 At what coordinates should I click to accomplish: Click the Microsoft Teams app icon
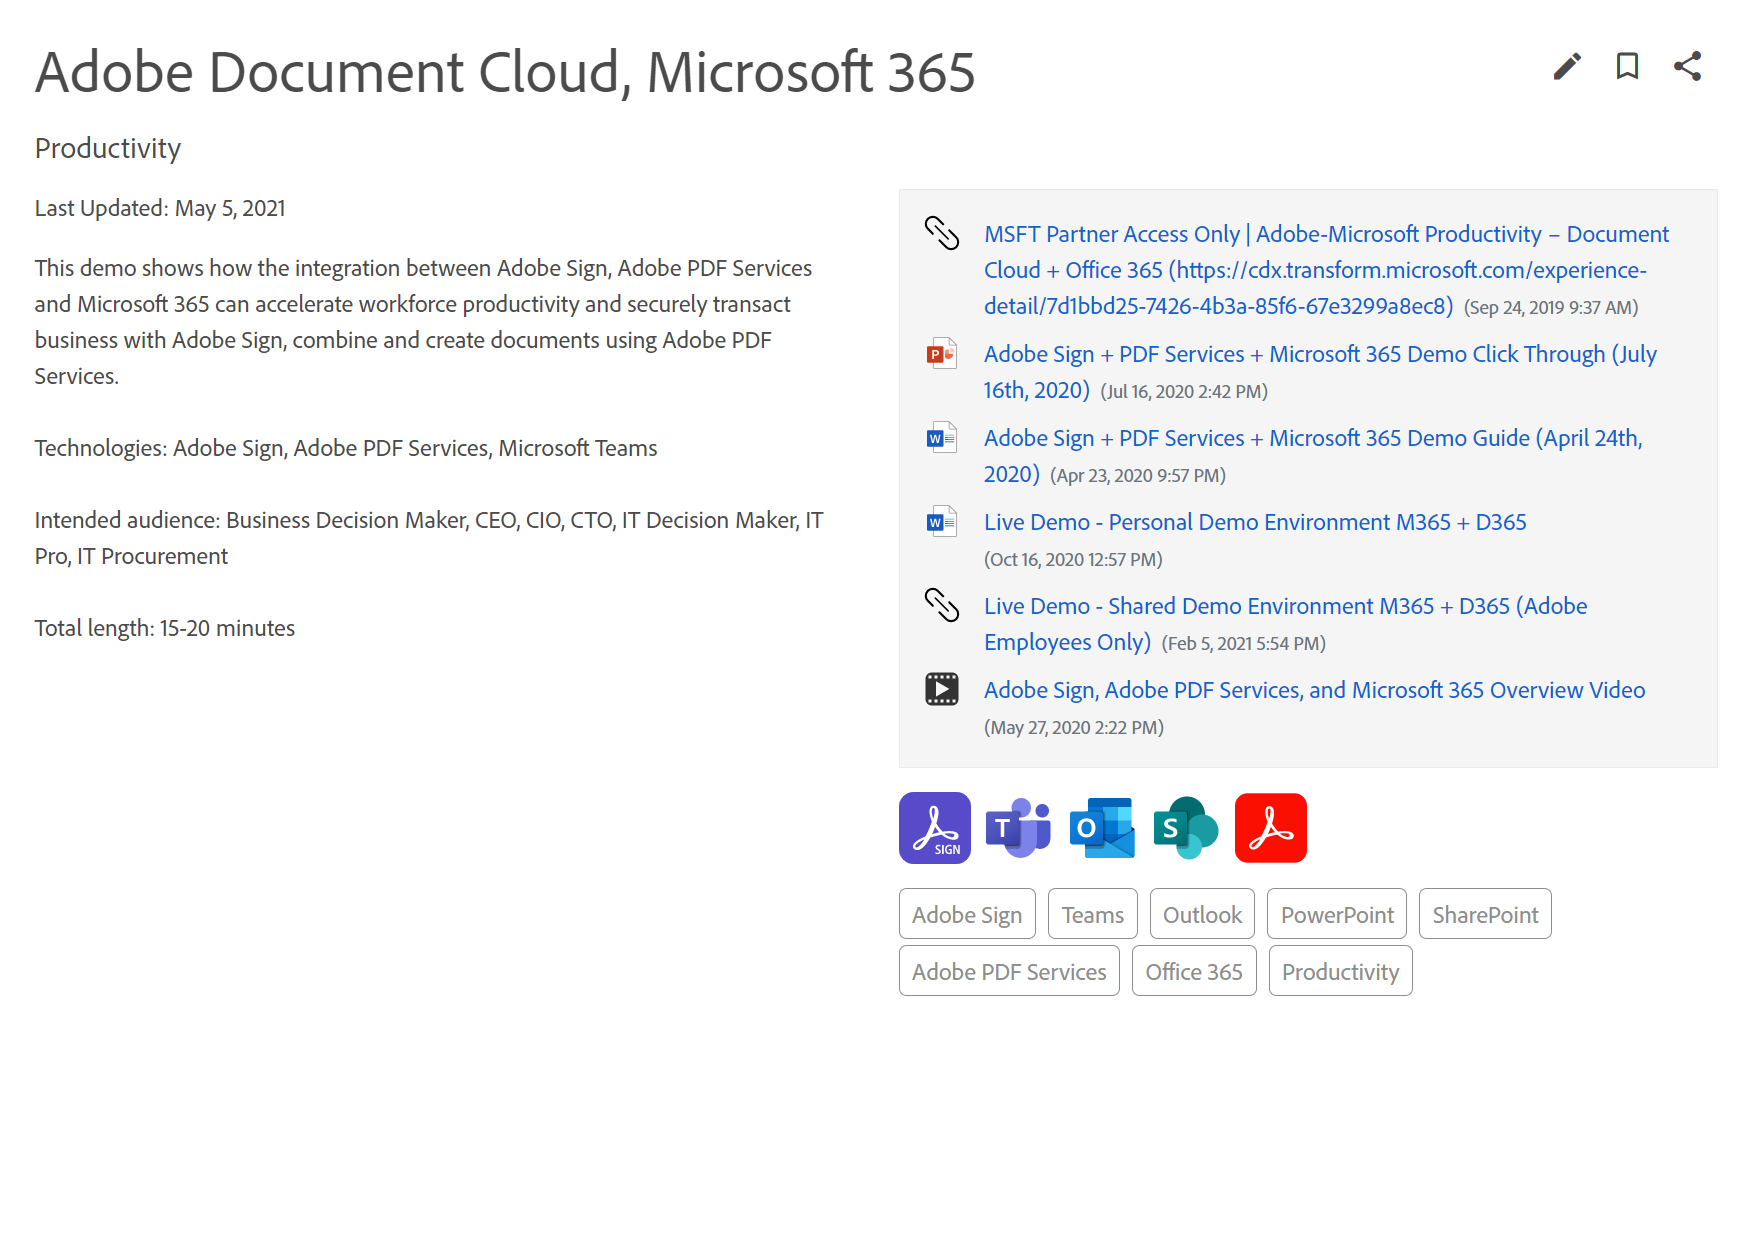(x=1018, y=828)
